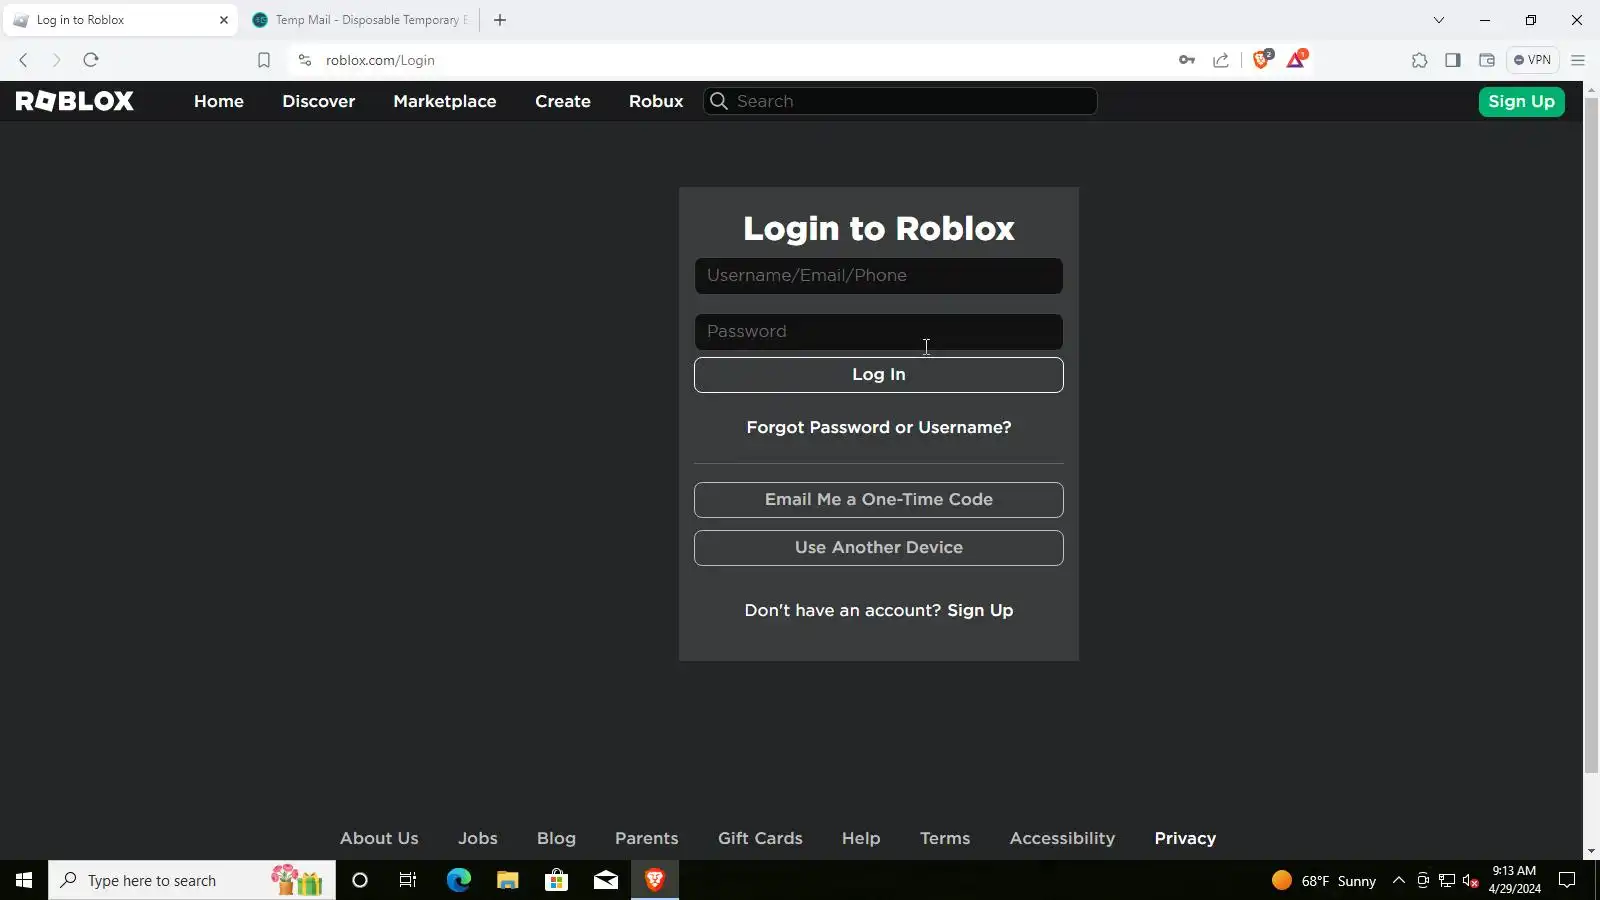This screenshot has height=900, width=1600.
Task: Launch Microsoft Edge from the taskbar
Action: coord(458,880)
